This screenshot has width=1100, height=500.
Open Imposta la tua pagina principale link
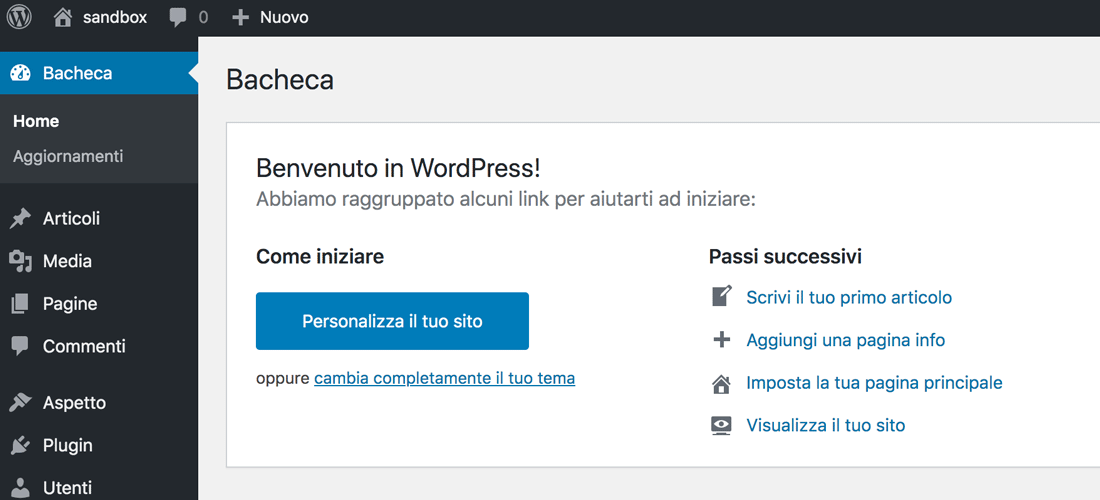tap(874, 384)
